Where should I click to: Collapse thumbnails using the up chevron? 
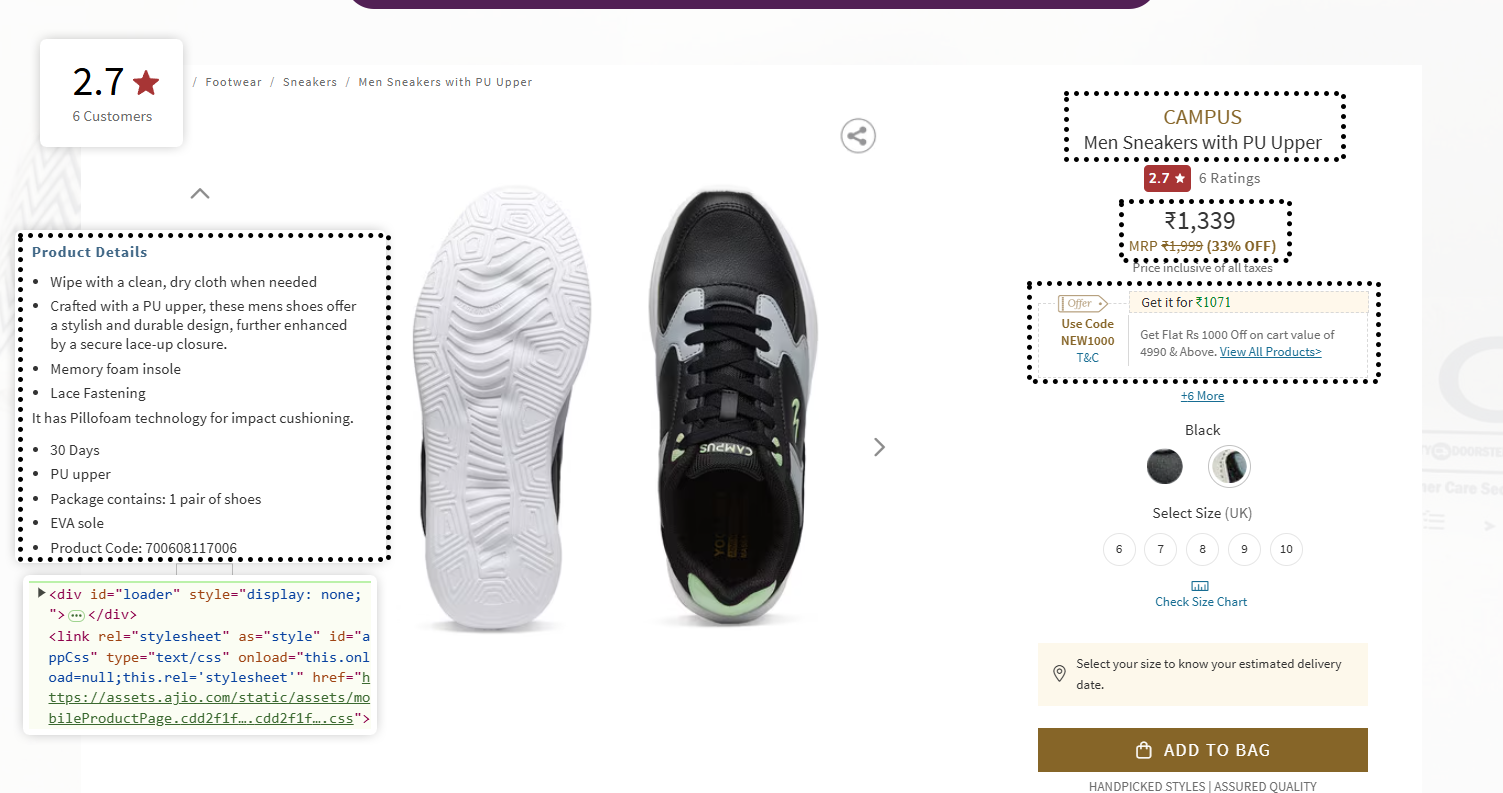[x=200, y=193]
